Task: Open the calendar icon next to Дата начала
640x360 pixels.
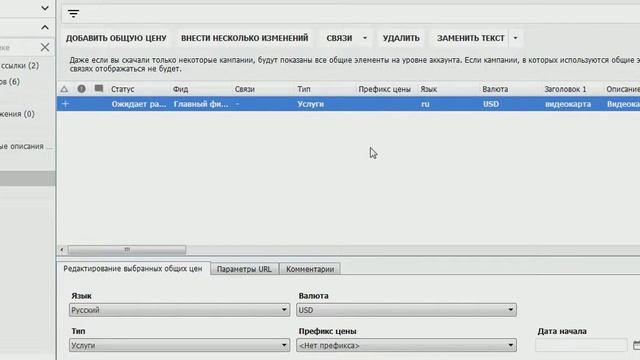Action: (636, 345)
